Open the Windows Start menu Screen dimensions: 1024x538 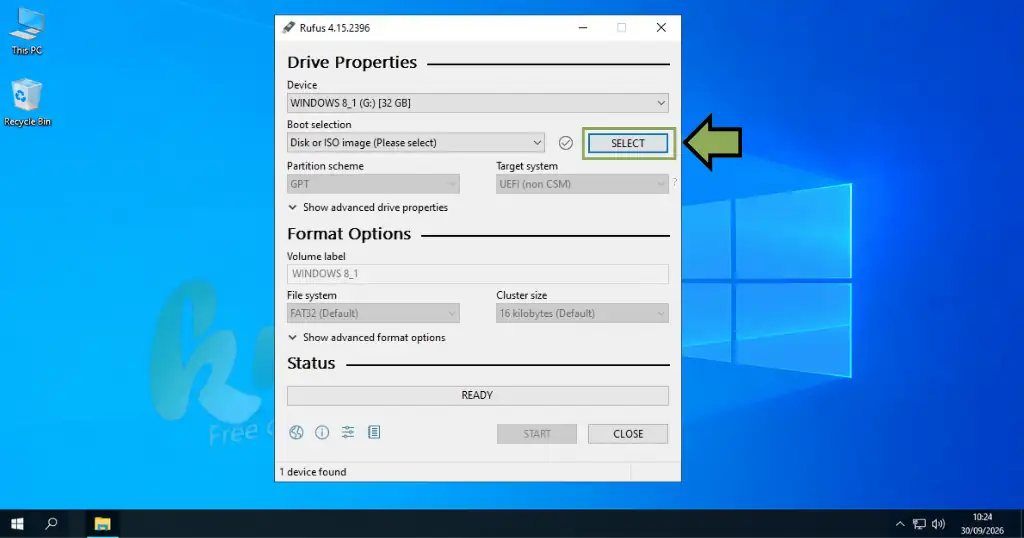(x=18, y=524)
